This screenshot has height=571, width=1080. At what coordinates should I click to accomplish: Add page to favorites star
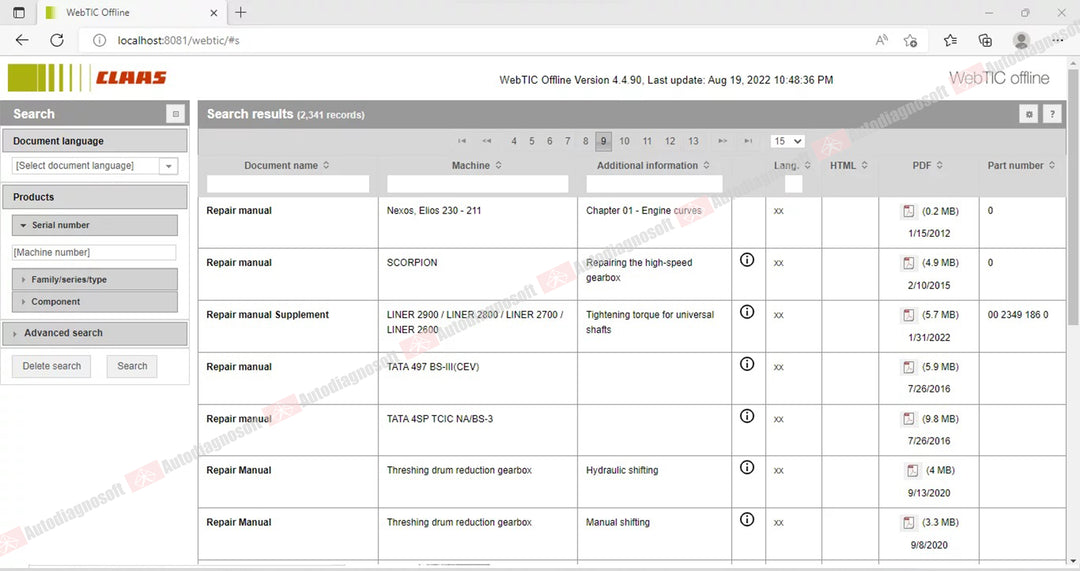[x=910, y=40]
